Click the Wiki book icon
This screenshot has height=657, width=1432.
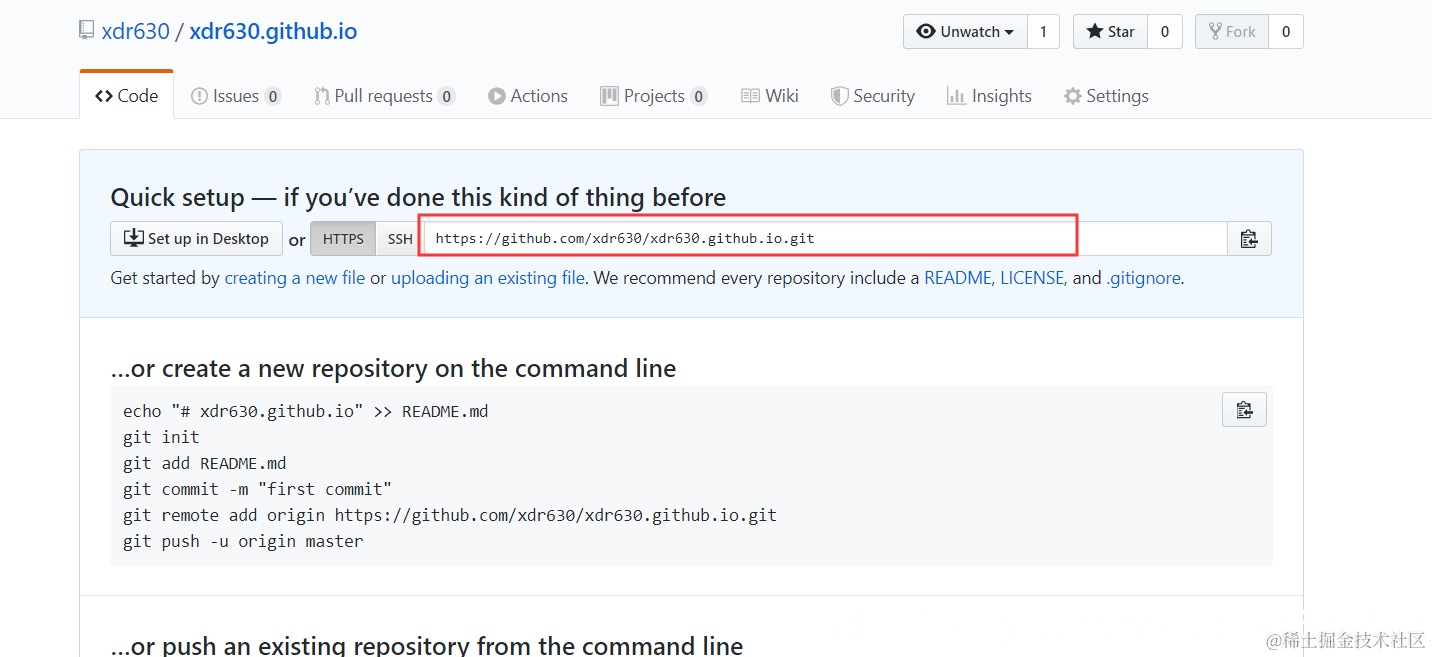click(x=750, y=96)
